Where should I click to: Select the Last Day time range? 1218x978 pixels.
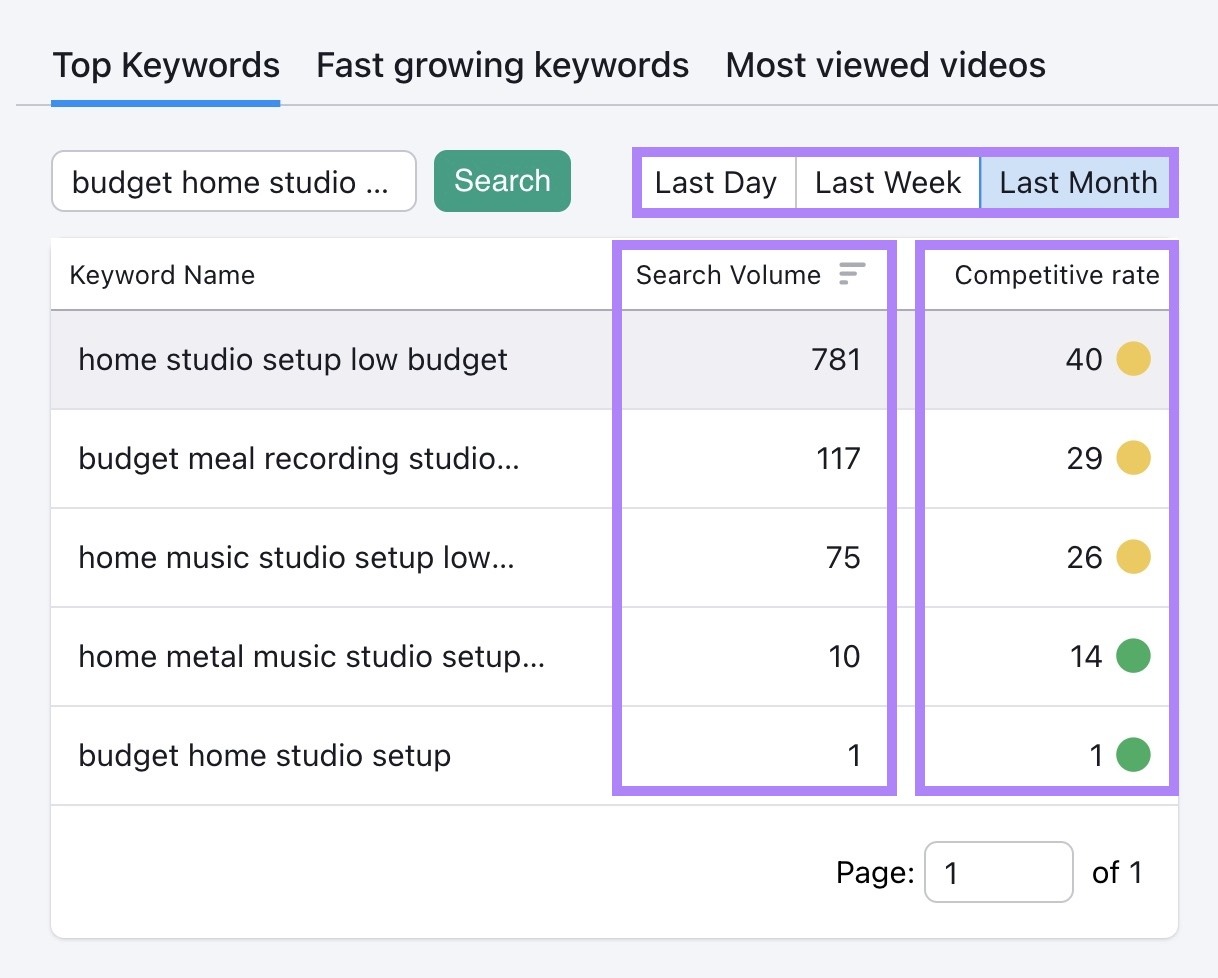716,183
